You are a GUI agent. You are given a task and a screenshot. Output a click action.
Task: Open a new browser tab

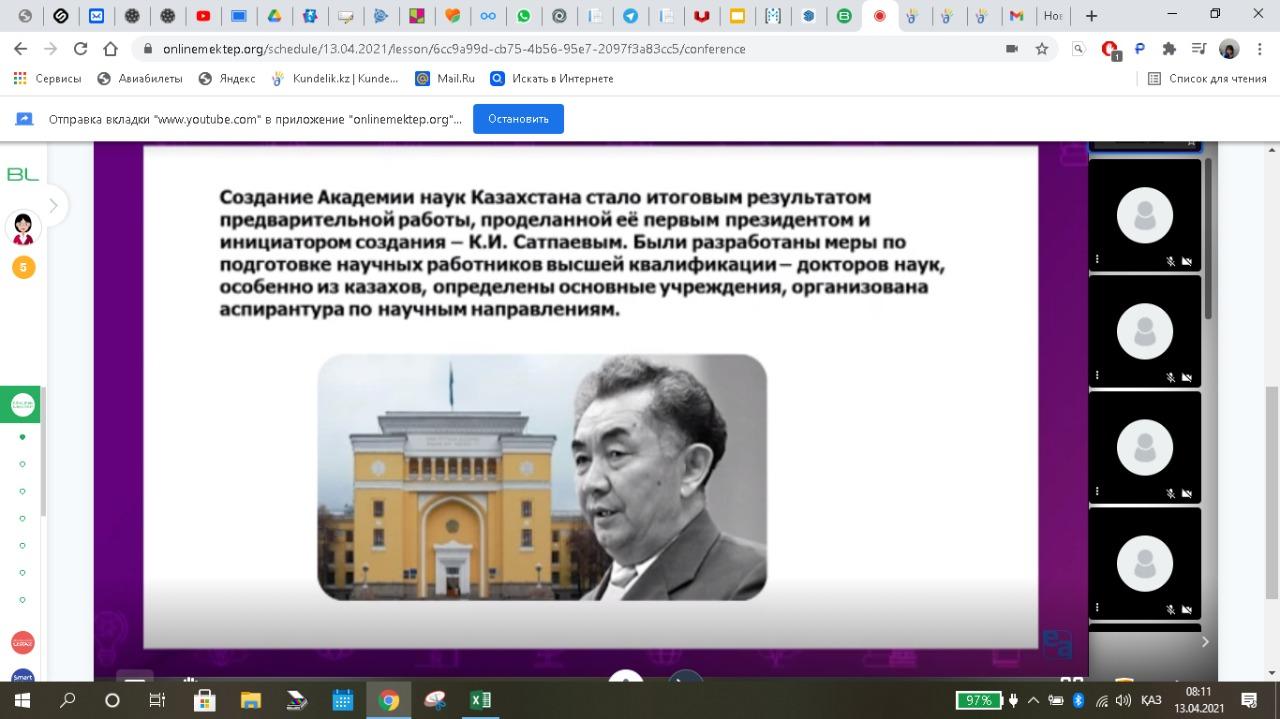(1091, 16)
